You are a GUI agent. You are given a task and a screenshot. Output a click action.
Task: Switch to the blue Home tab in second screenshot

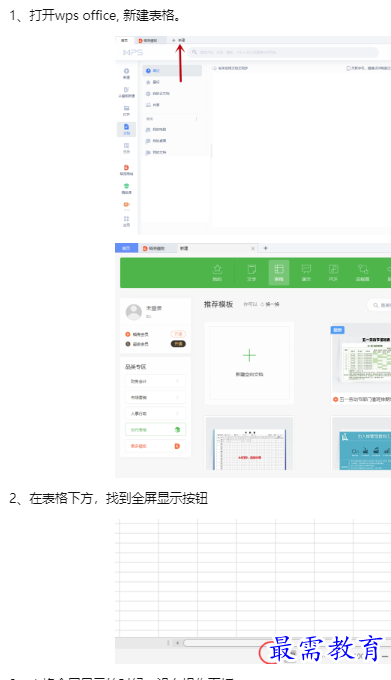(x=126, y=248)
